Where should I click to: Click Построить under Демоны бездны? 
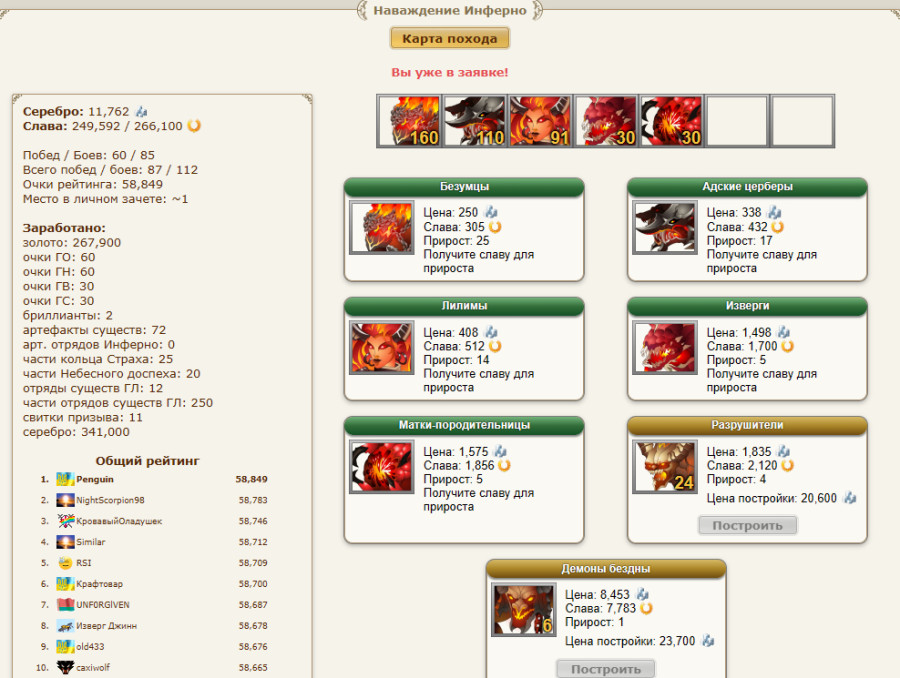point(606,669)
